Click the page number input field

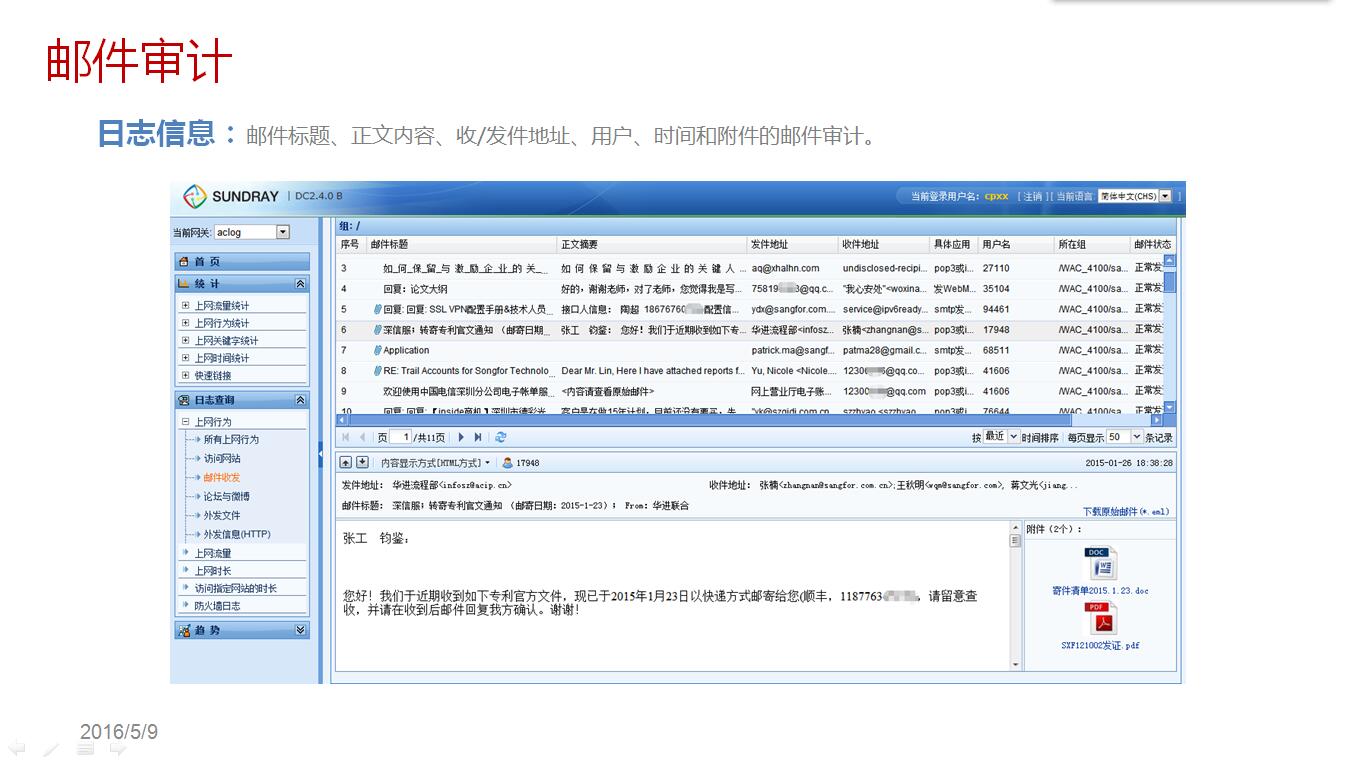pyautogui.click(x=402, y=437)
